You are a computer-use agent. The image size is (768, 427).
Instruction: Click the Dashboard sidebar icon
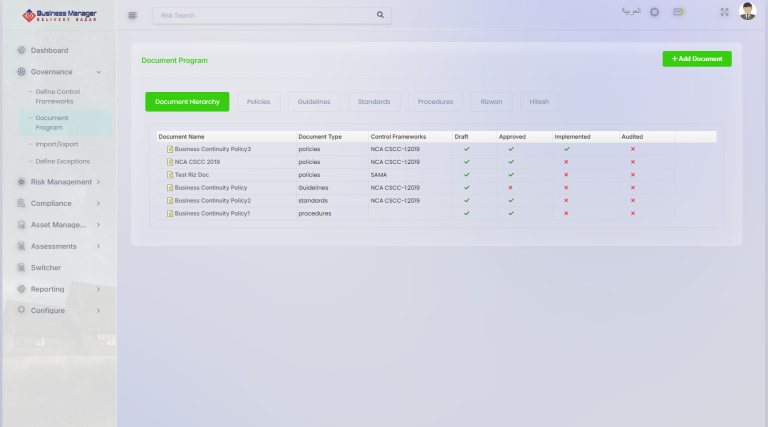point(21,50)
